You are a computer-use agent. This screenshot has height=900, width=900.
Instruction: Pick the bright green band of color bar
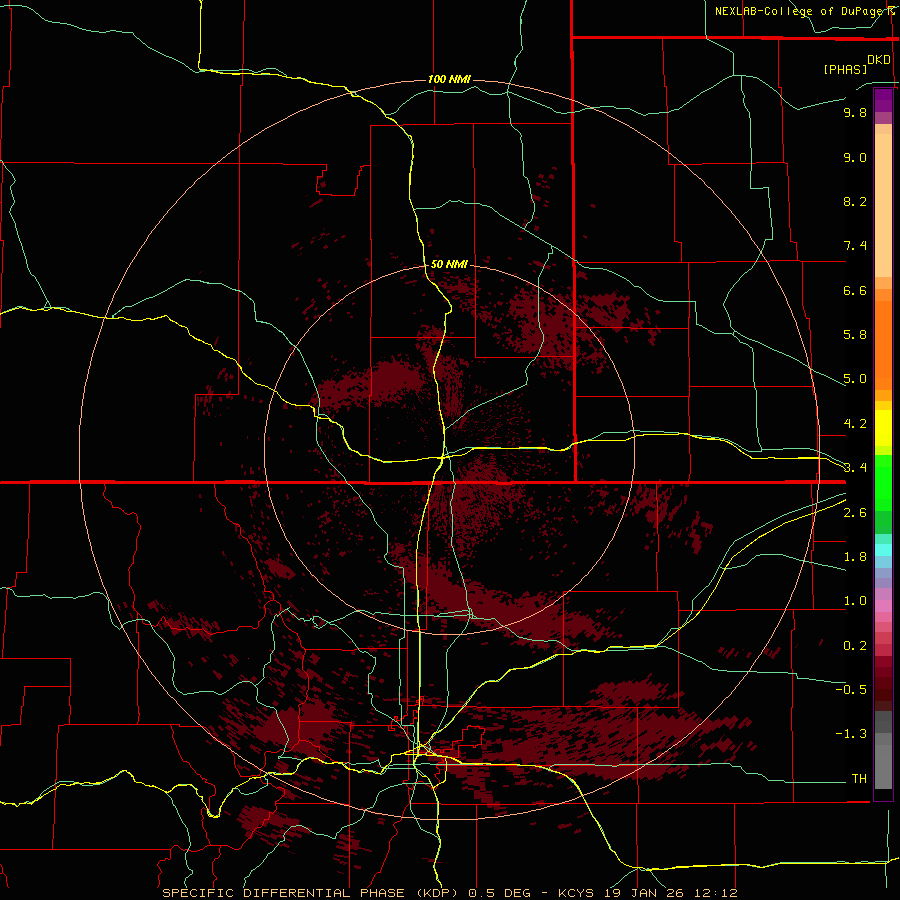pyautogui.click(x=883, y=482)
